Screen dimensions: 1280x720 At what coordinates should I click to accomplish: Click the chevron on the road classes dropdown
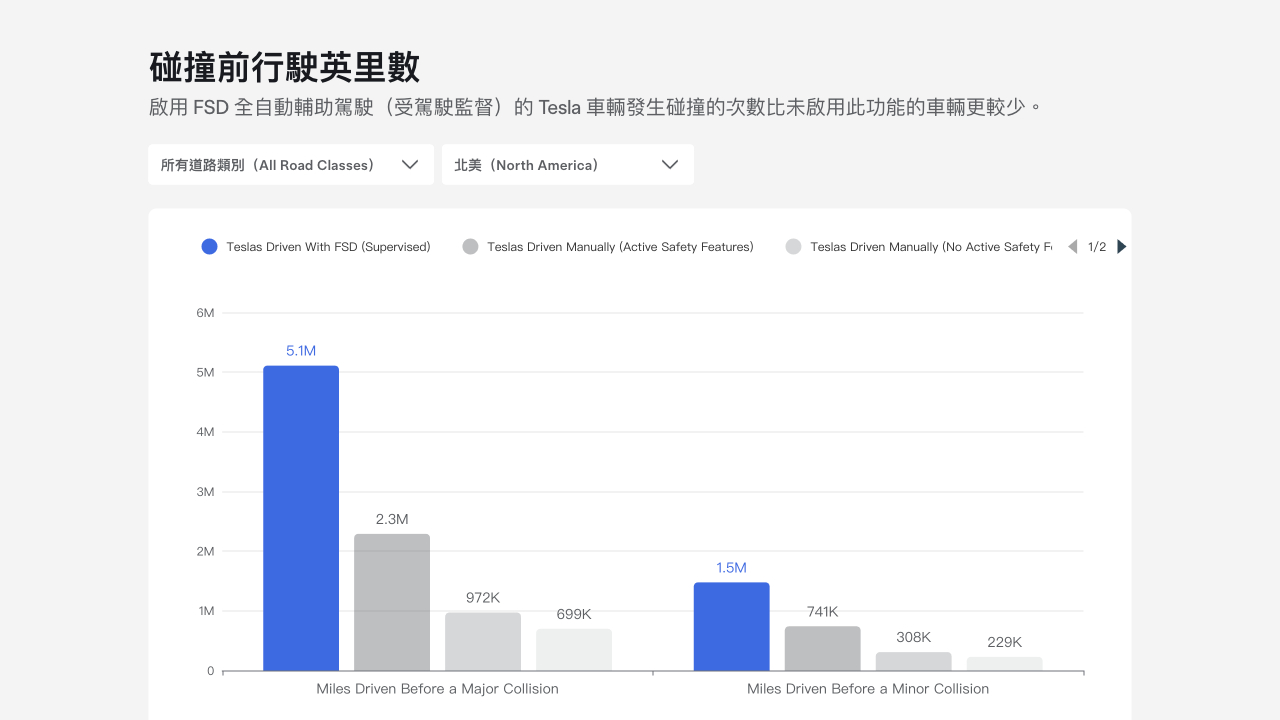[x=409, y=165]
